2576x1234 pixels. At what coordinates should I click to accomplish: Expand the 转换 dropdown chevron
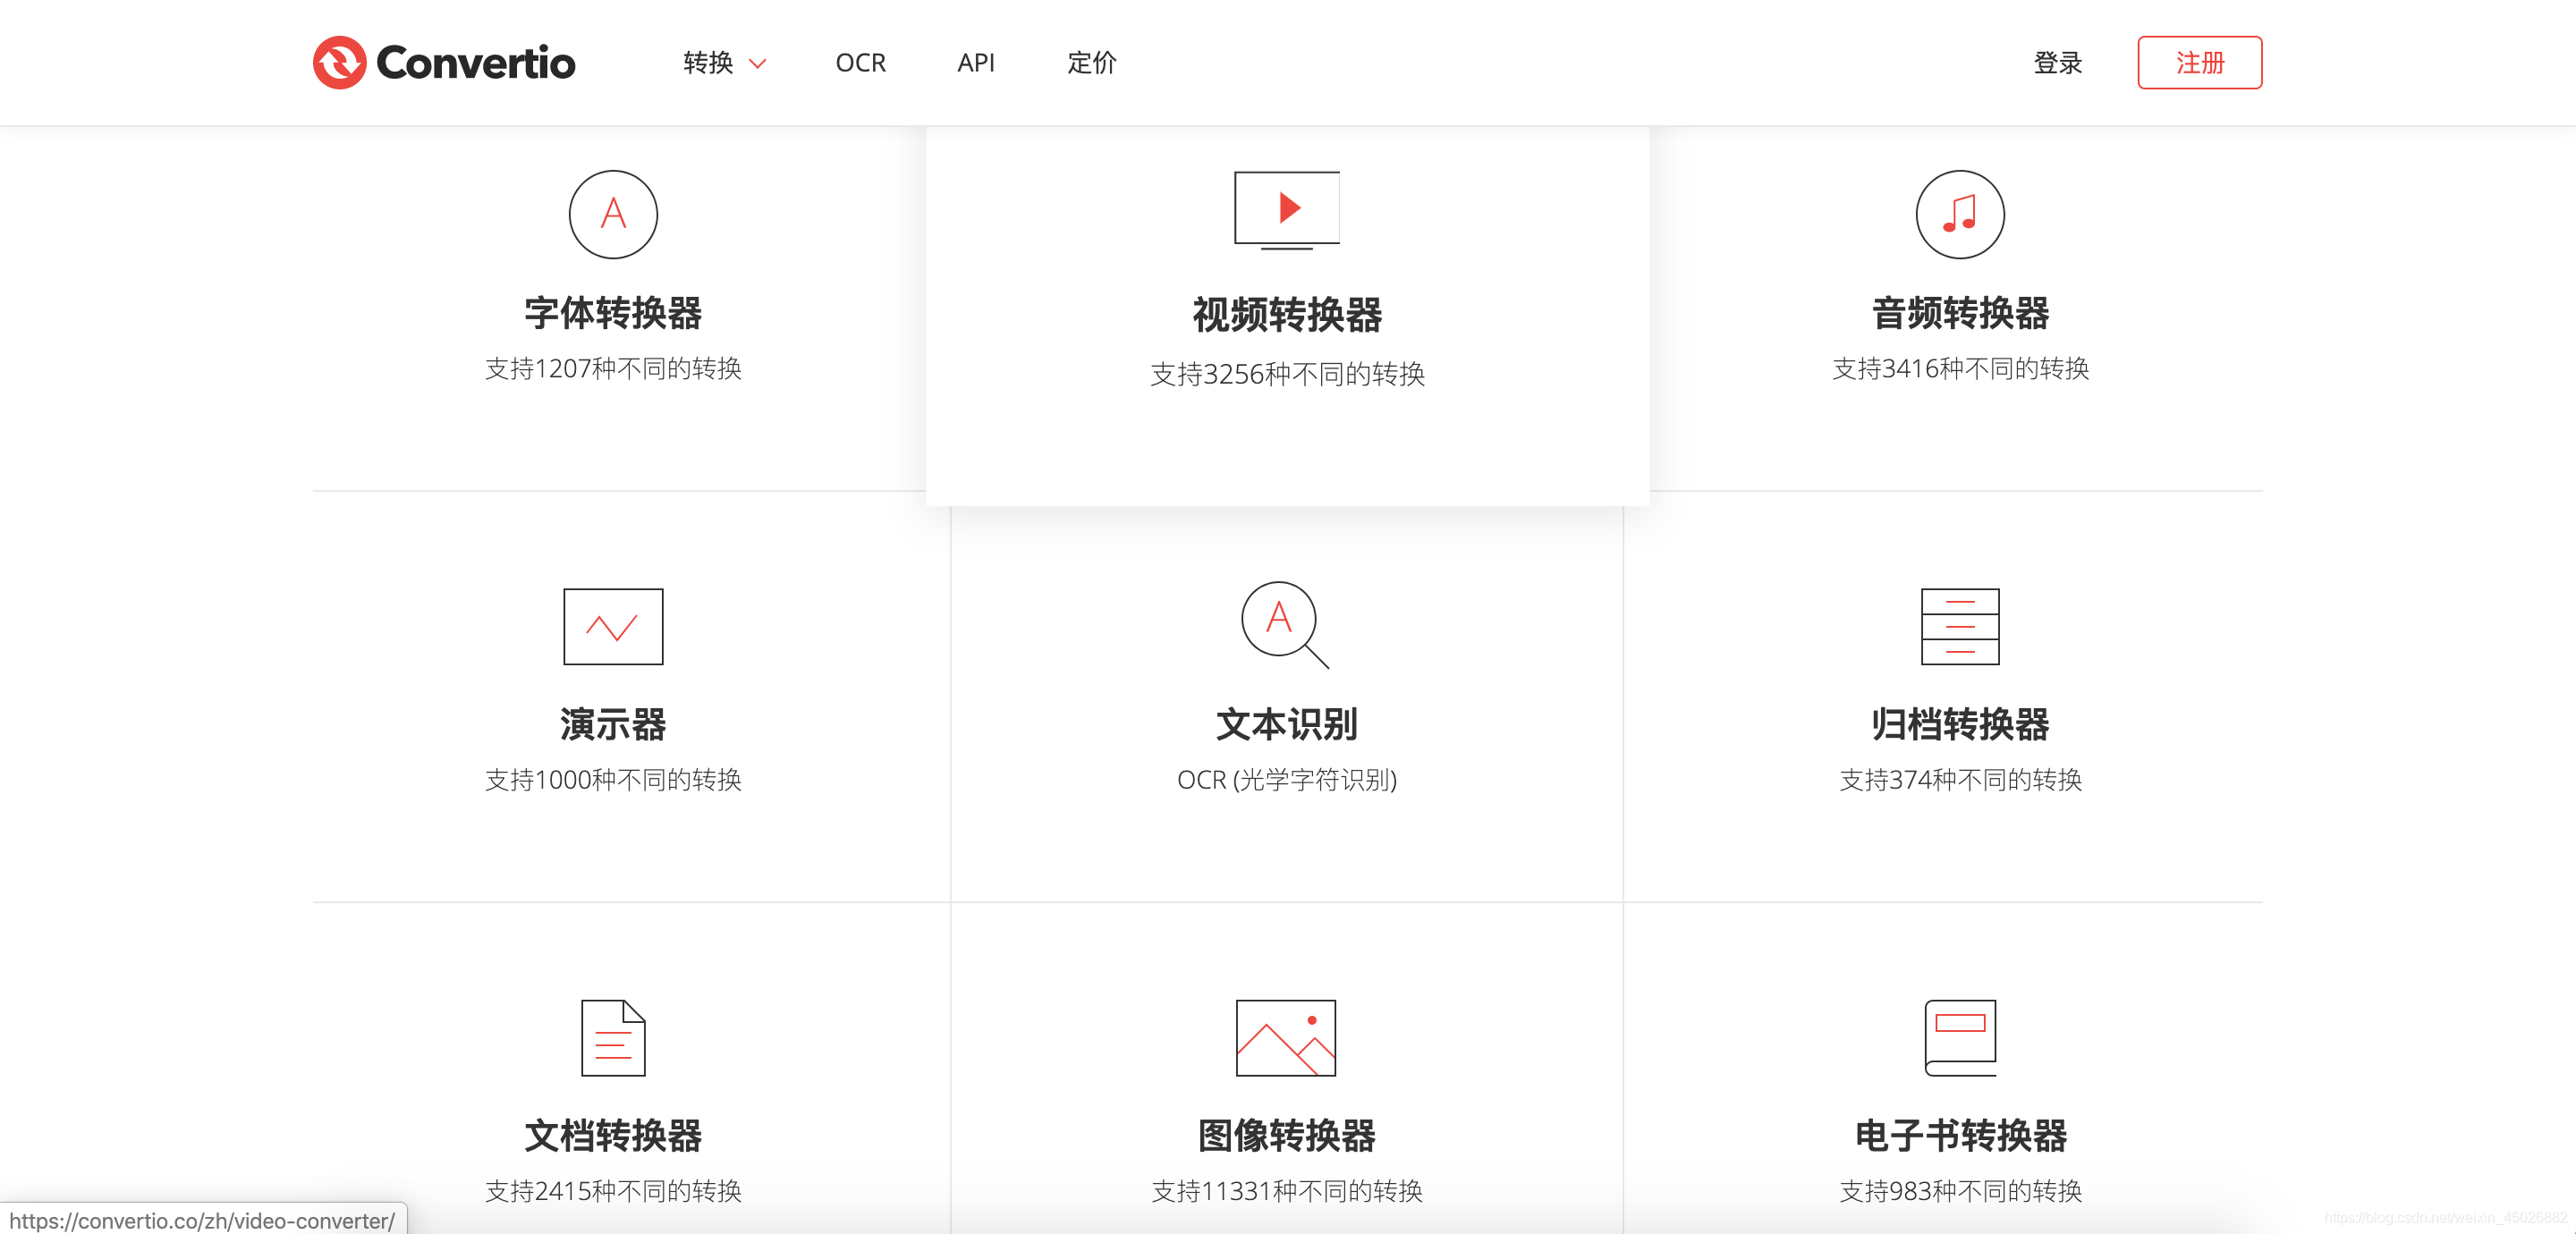click(x=758, y=64)
